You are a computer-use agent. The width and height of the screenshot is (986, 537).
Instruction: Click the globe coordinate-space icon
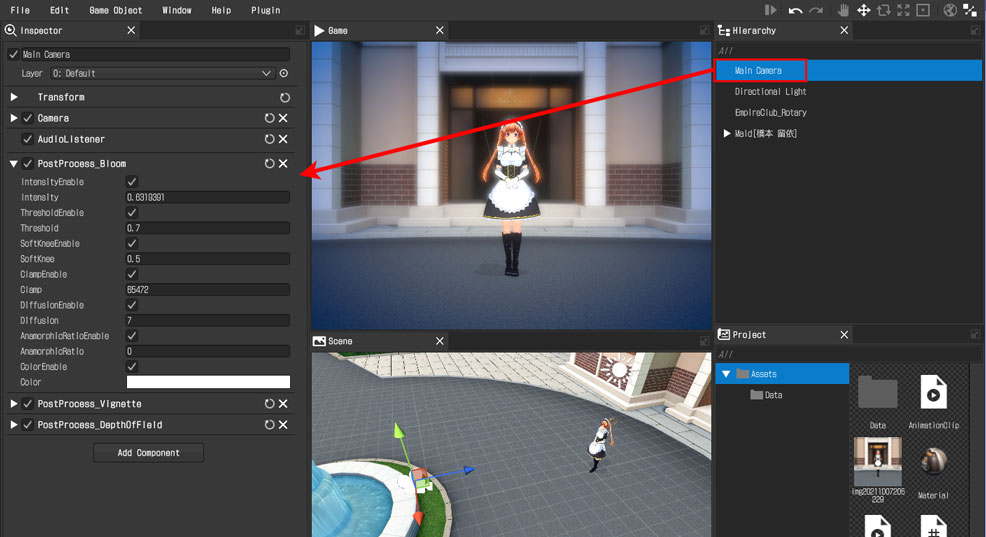pyautogui.click(x=949, y=10)
